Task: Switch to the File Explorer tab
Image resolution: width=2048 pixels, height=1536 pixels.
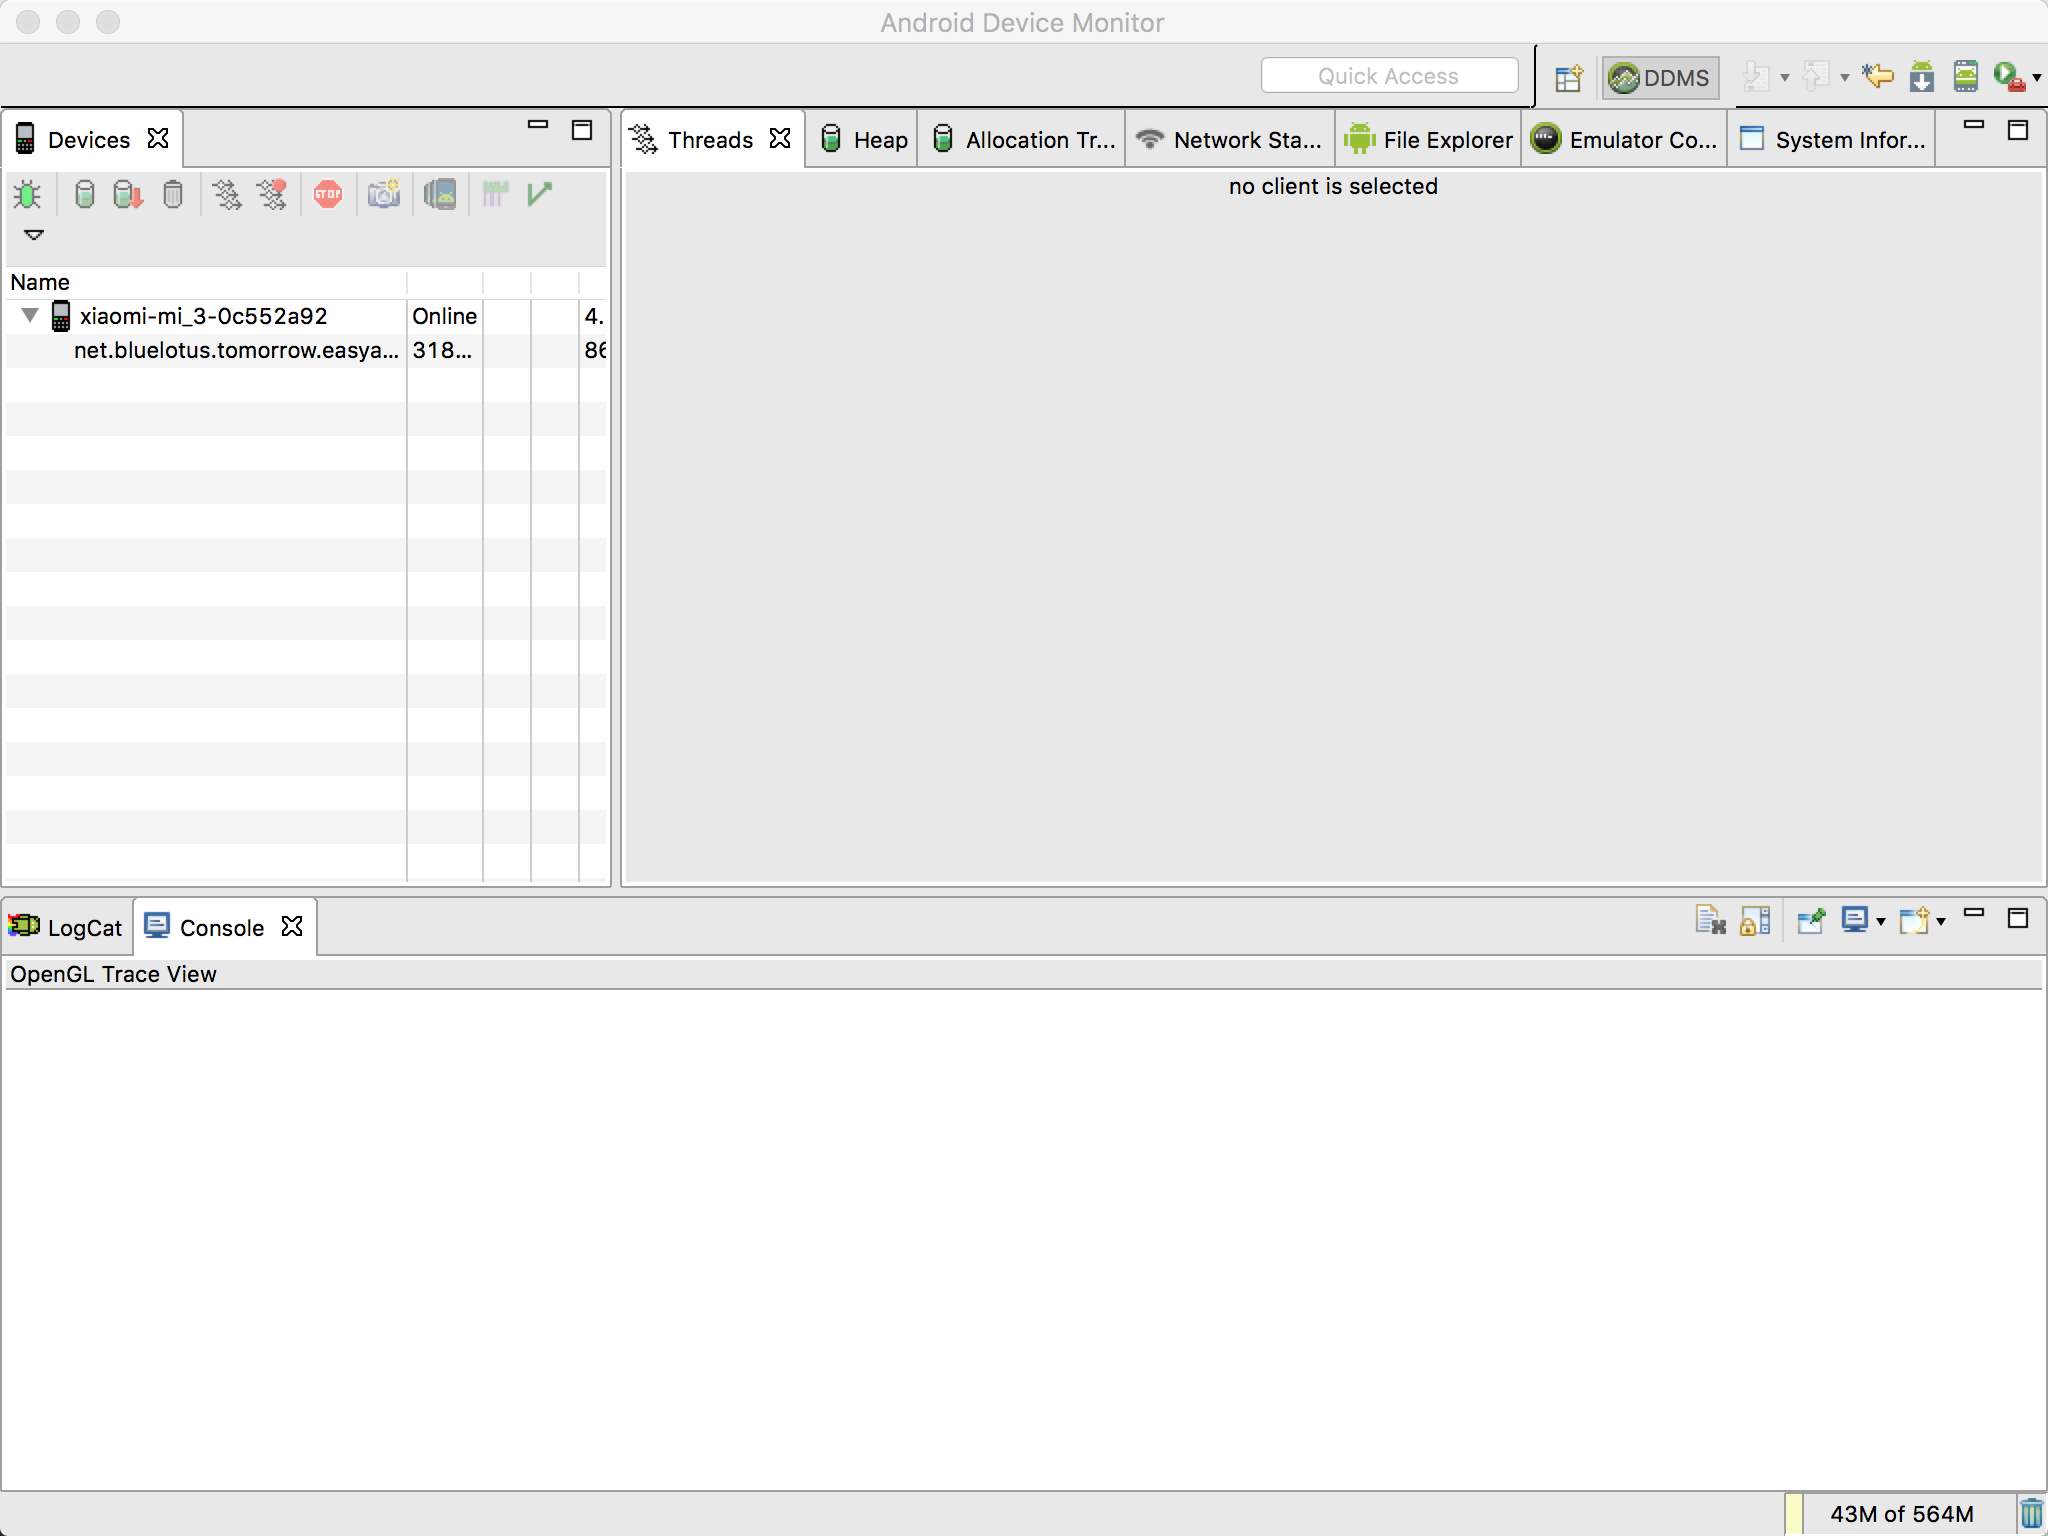Action: click(x=1429, y=140)
